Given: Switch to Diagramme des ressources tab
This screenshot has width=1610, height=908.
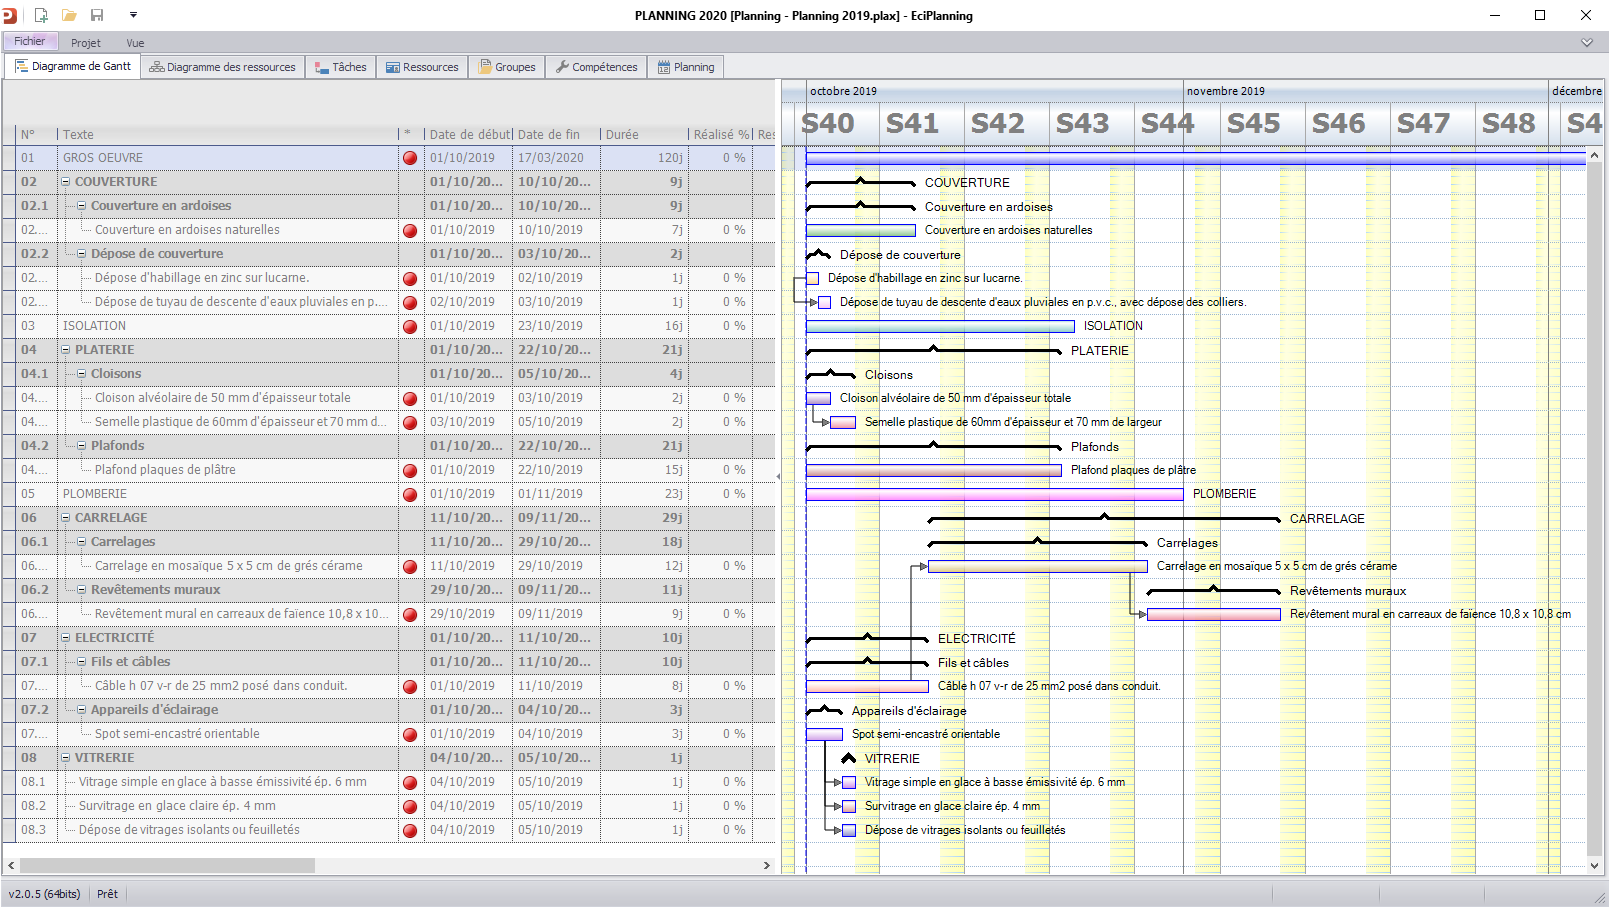Looking at the screenshot, I should coord(222,67).
